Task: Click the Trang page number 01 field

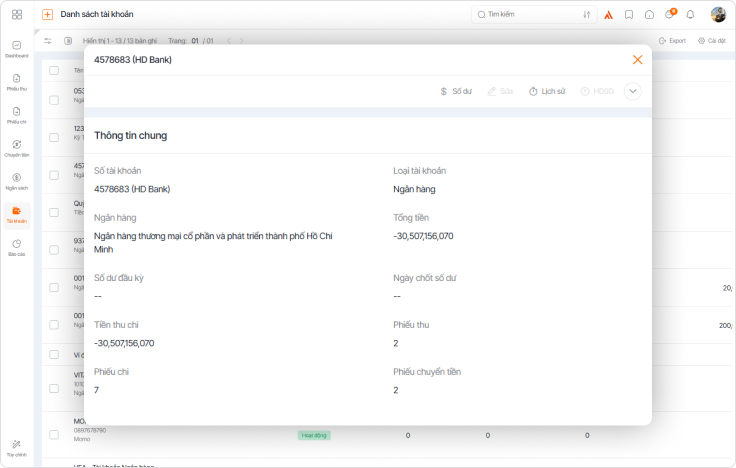Action: (x=195, y=41)
